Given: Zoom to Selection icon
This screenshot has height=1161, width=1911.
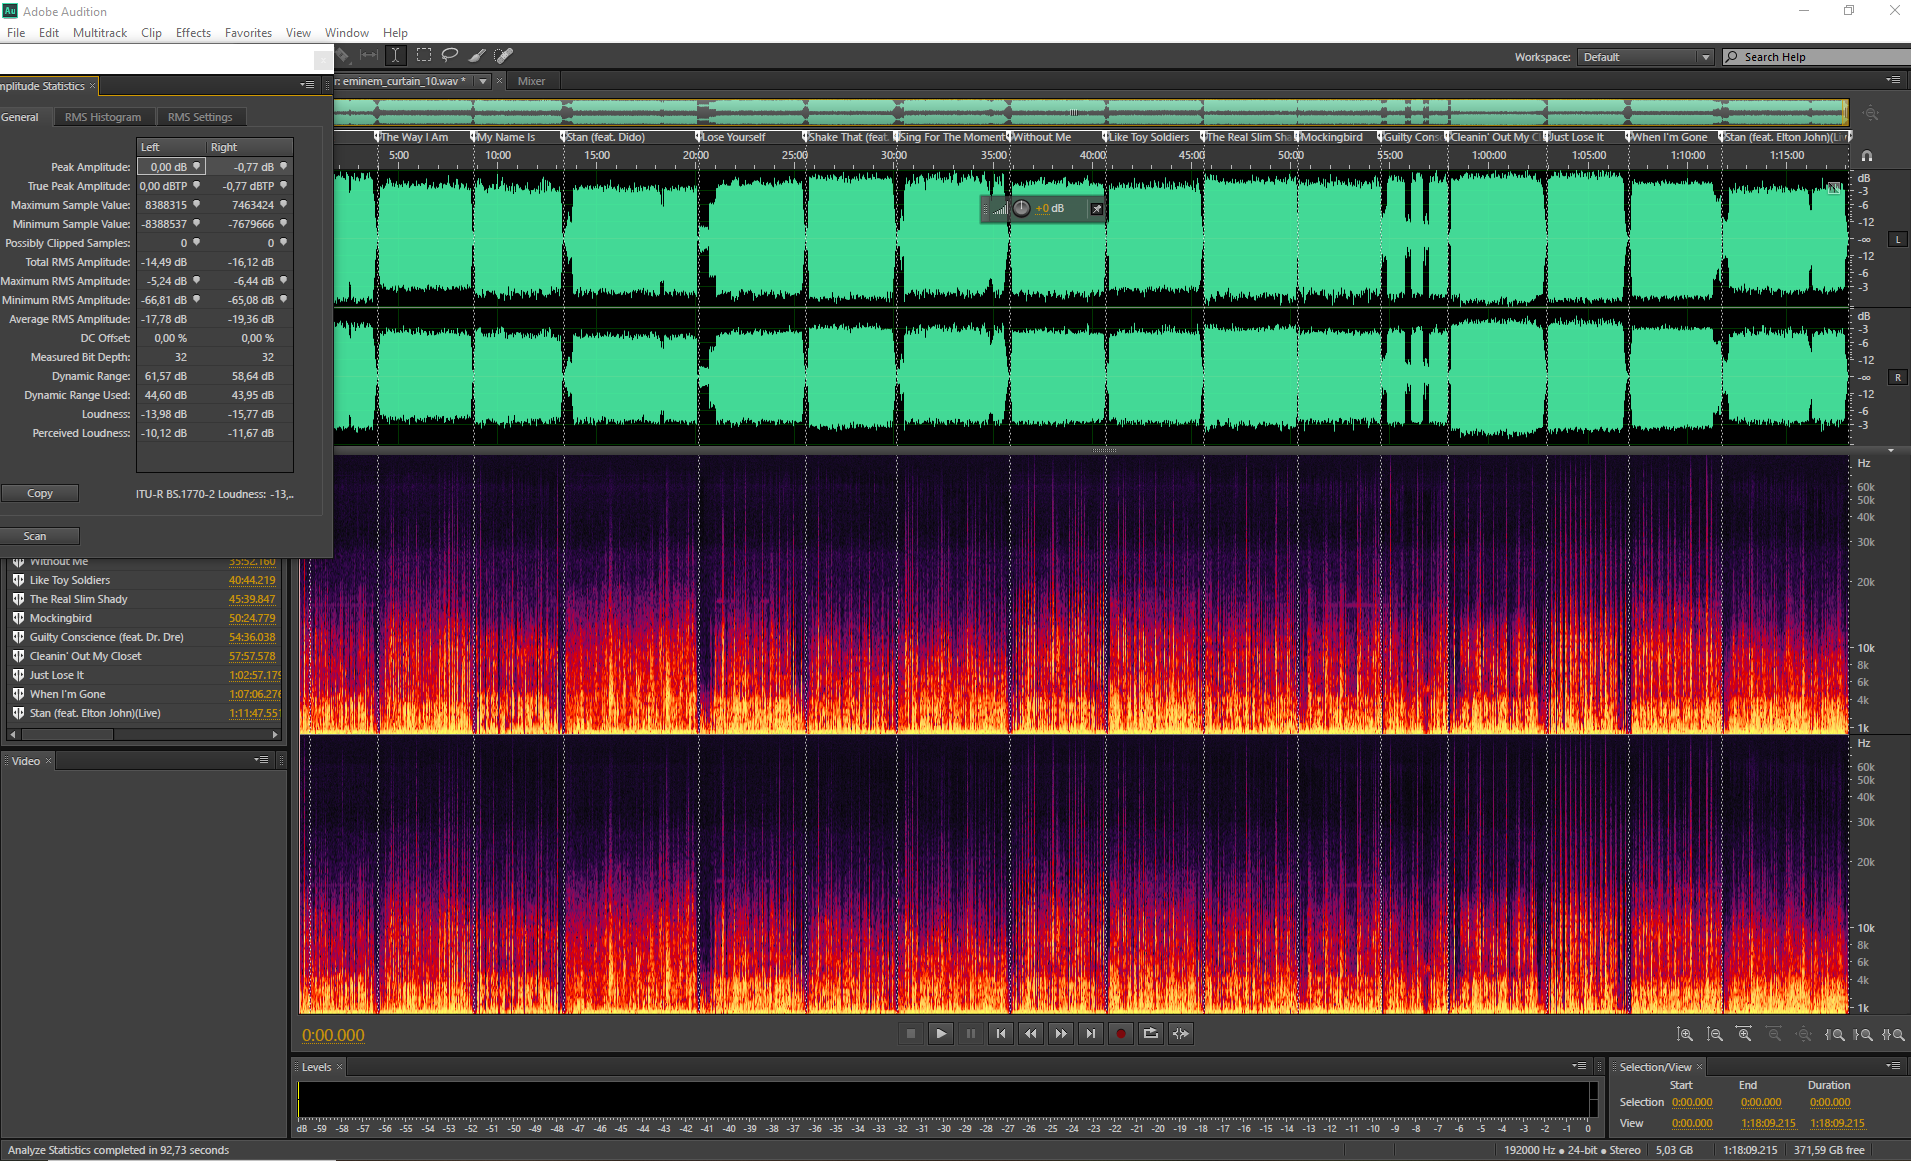Looking at the screenshot, I should click(1893, 1035).
